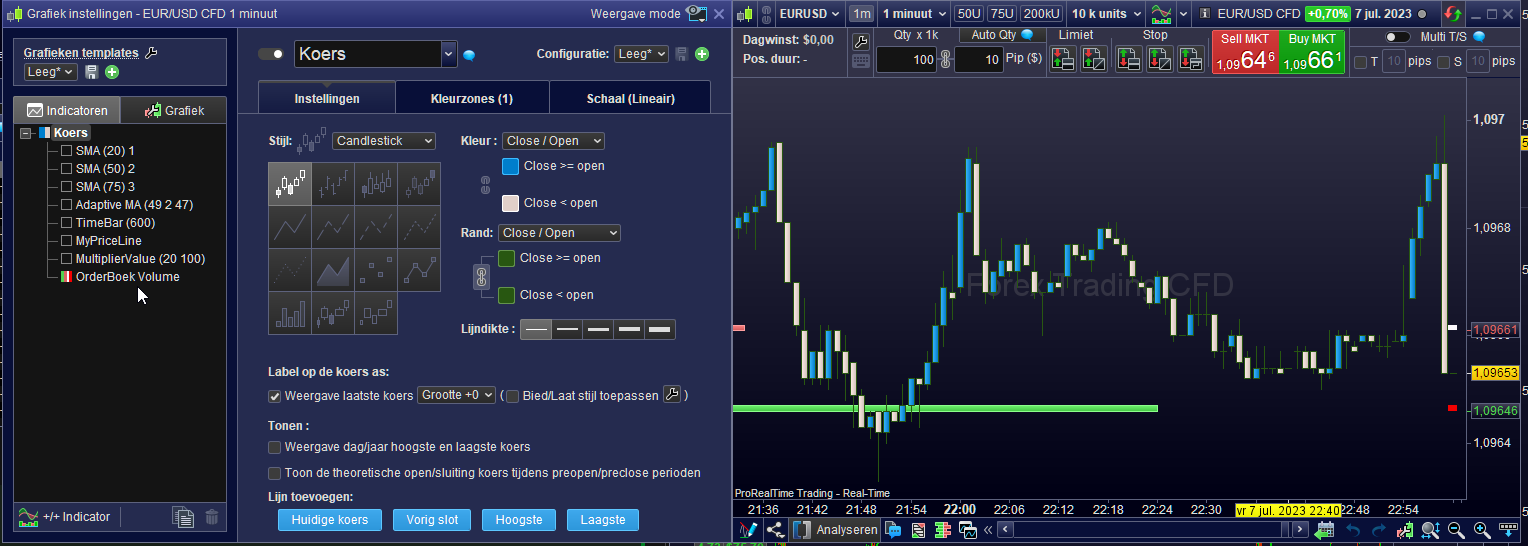1528x546 pixels.
Task: Select the Indicatoren tab
Action: tap(67, 110)
